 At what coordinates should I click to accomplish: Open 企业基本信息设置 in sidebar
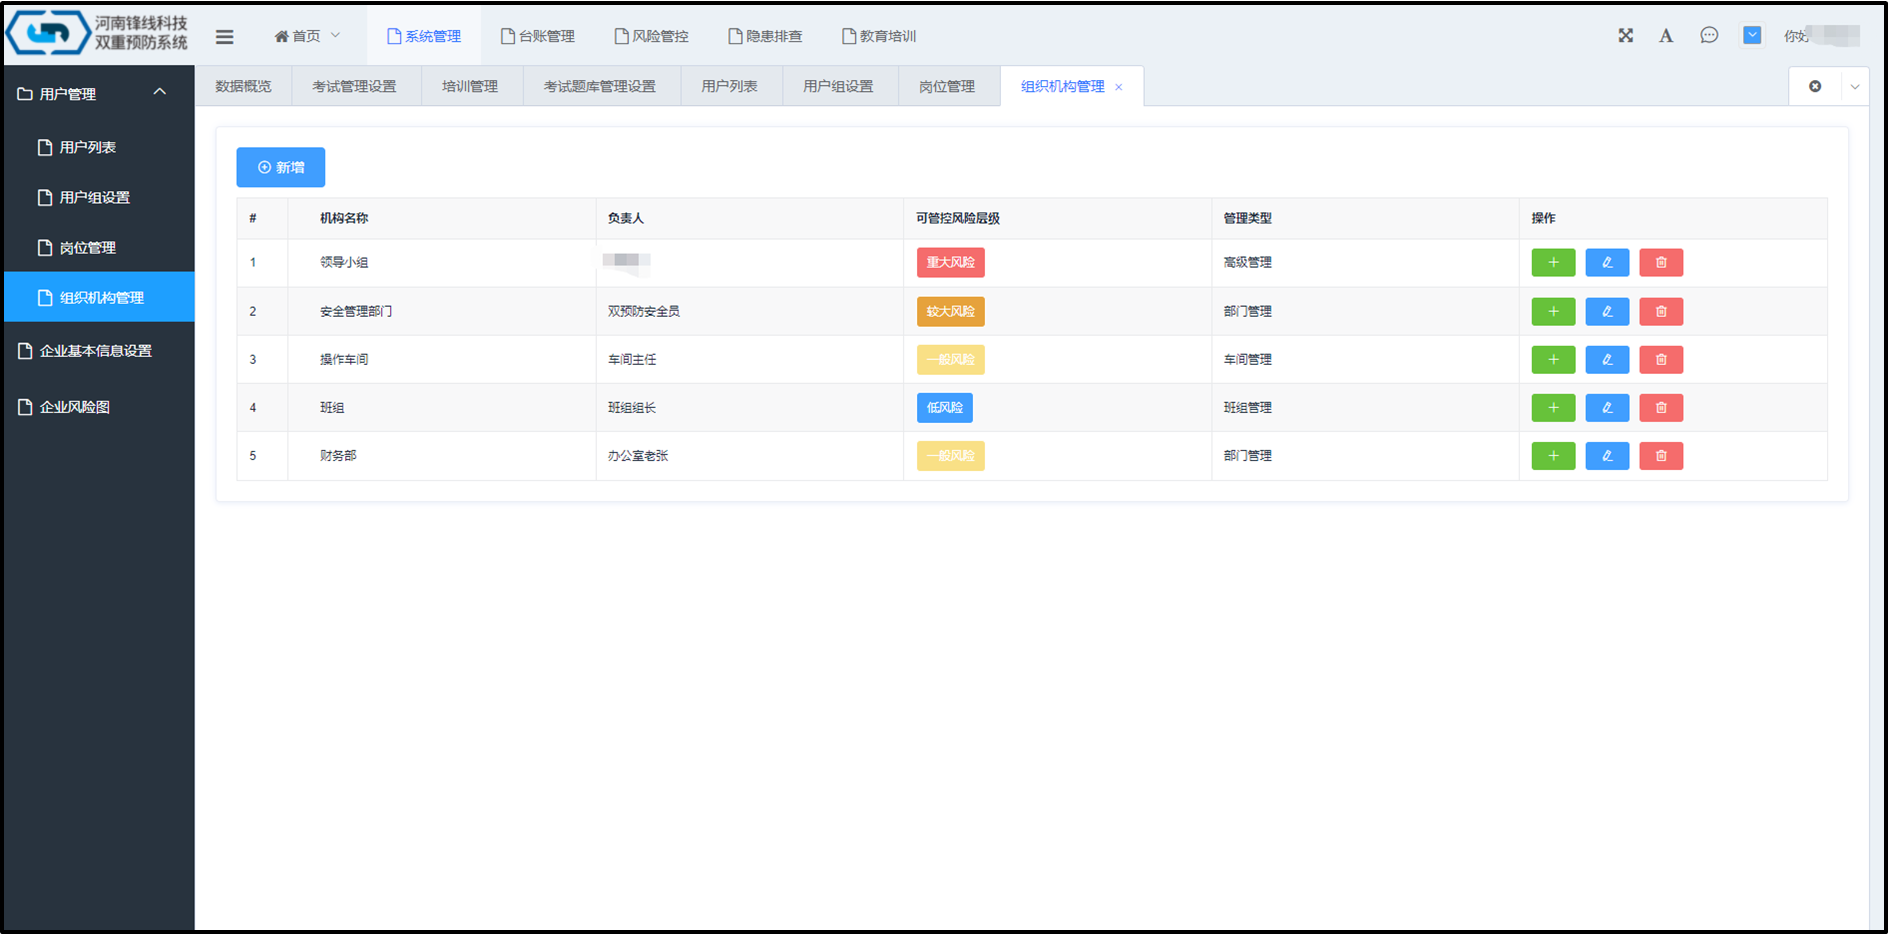coord(95,351)
